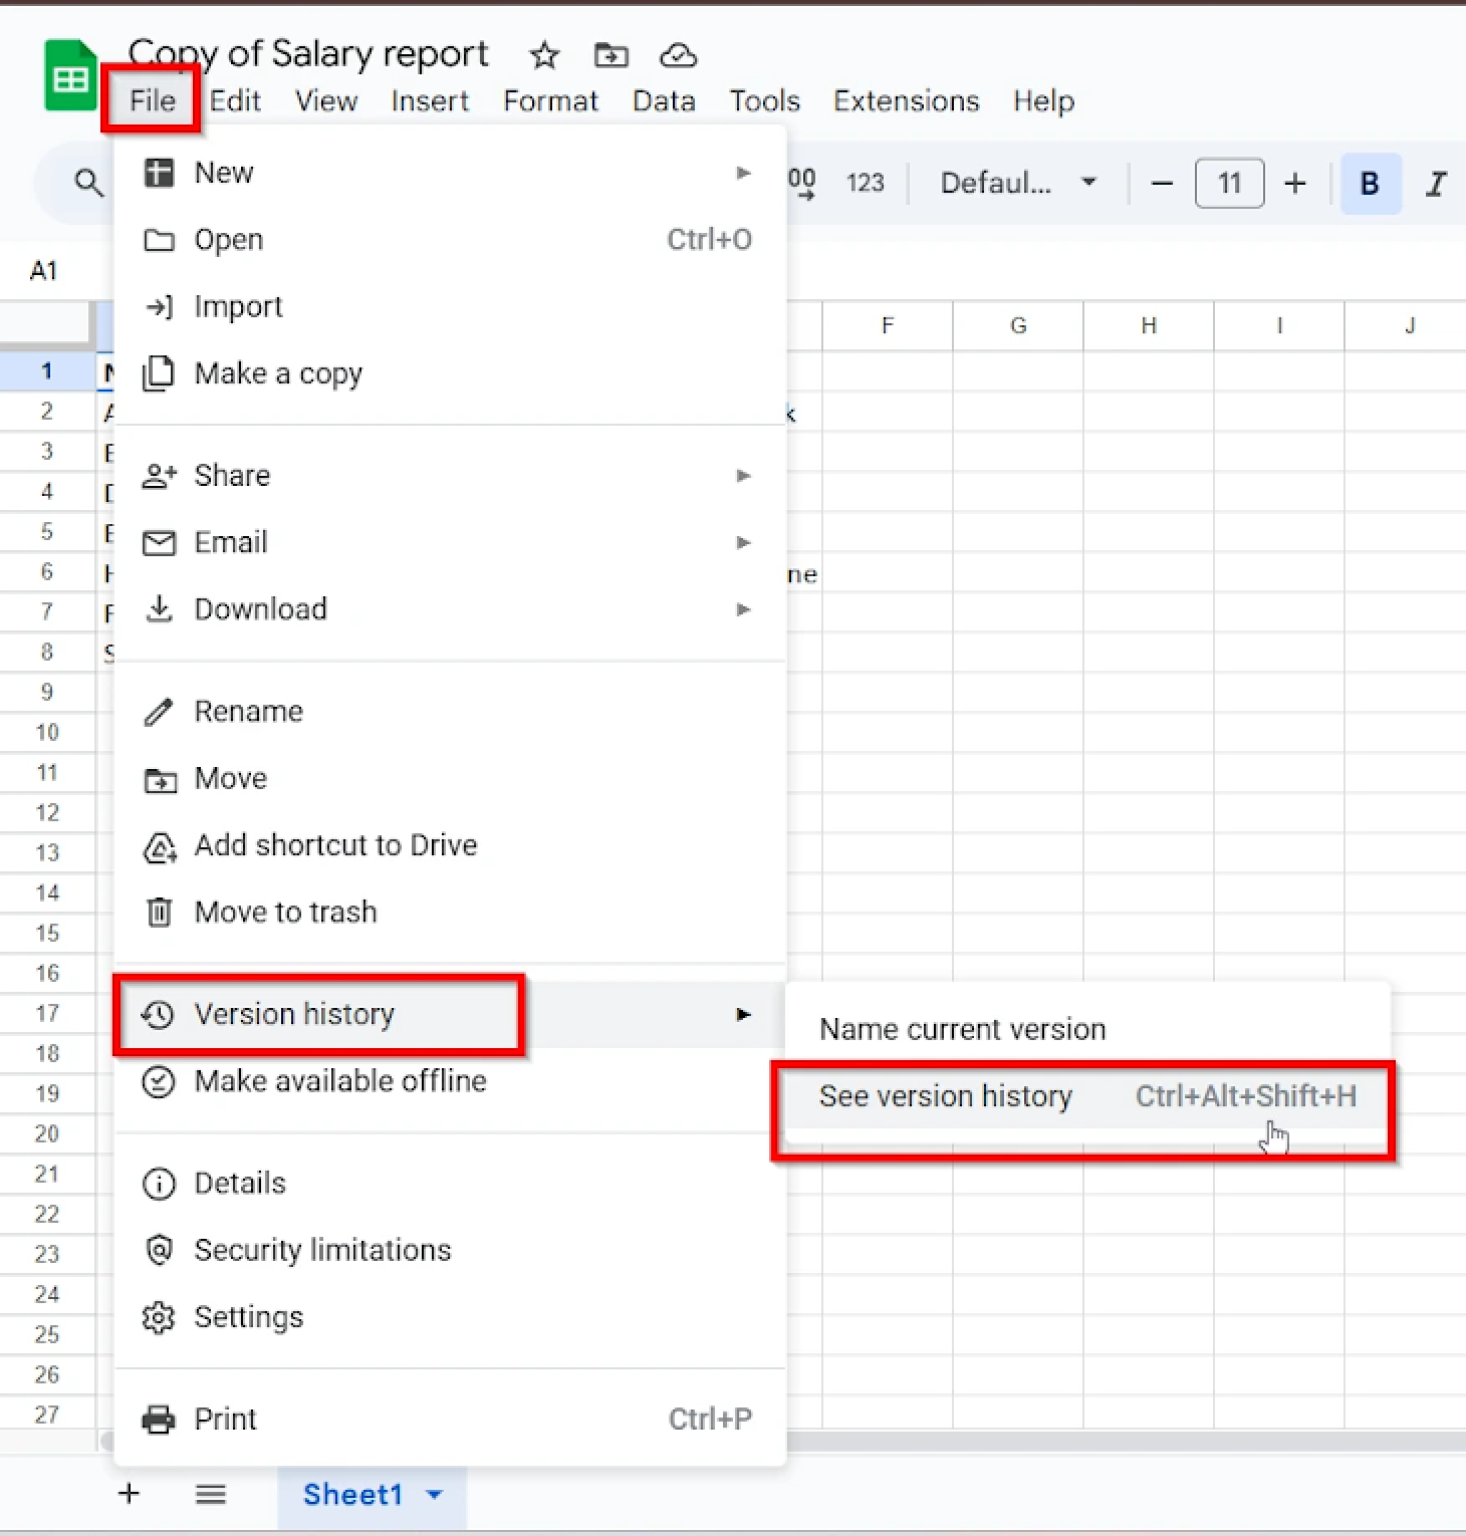Open the Insert menu

pos(429,100)
